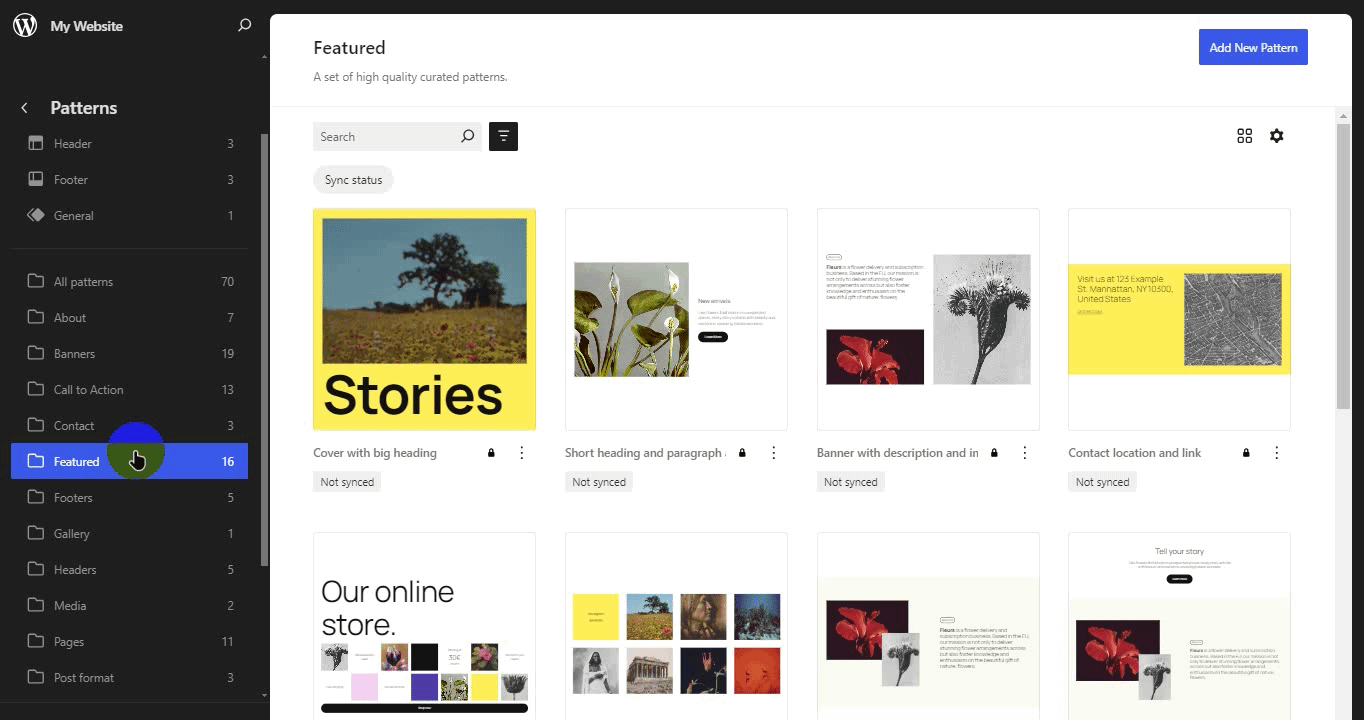Open the site search magnifier icon
This screenshot has height=720, width=1364.
tap(245, 26)
